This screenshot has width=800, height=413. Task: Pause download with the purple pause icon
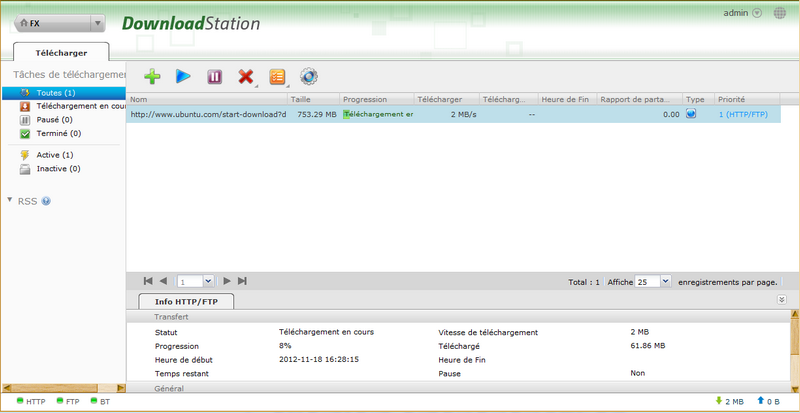pyautogui.click(x=214, y=77)
